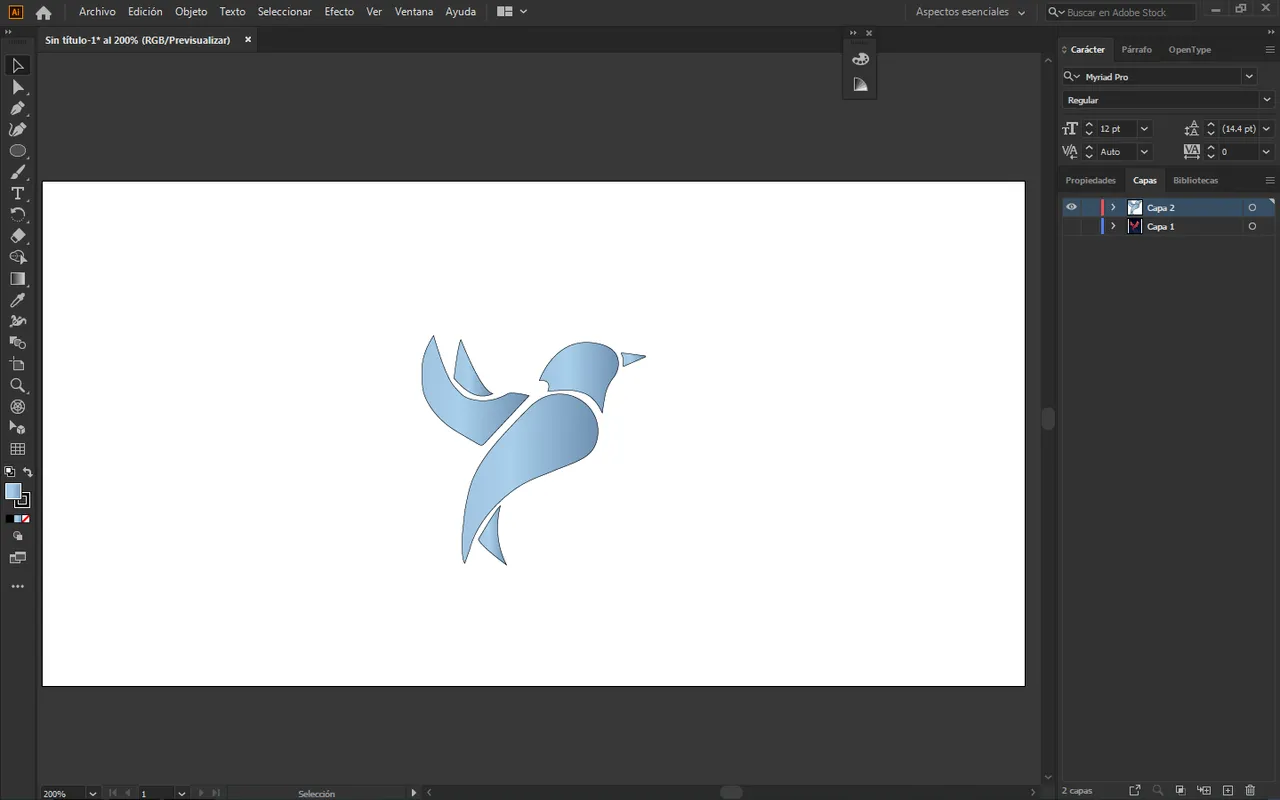Hide Capa 2 with the eye icon

click(x=1071, y=208)
